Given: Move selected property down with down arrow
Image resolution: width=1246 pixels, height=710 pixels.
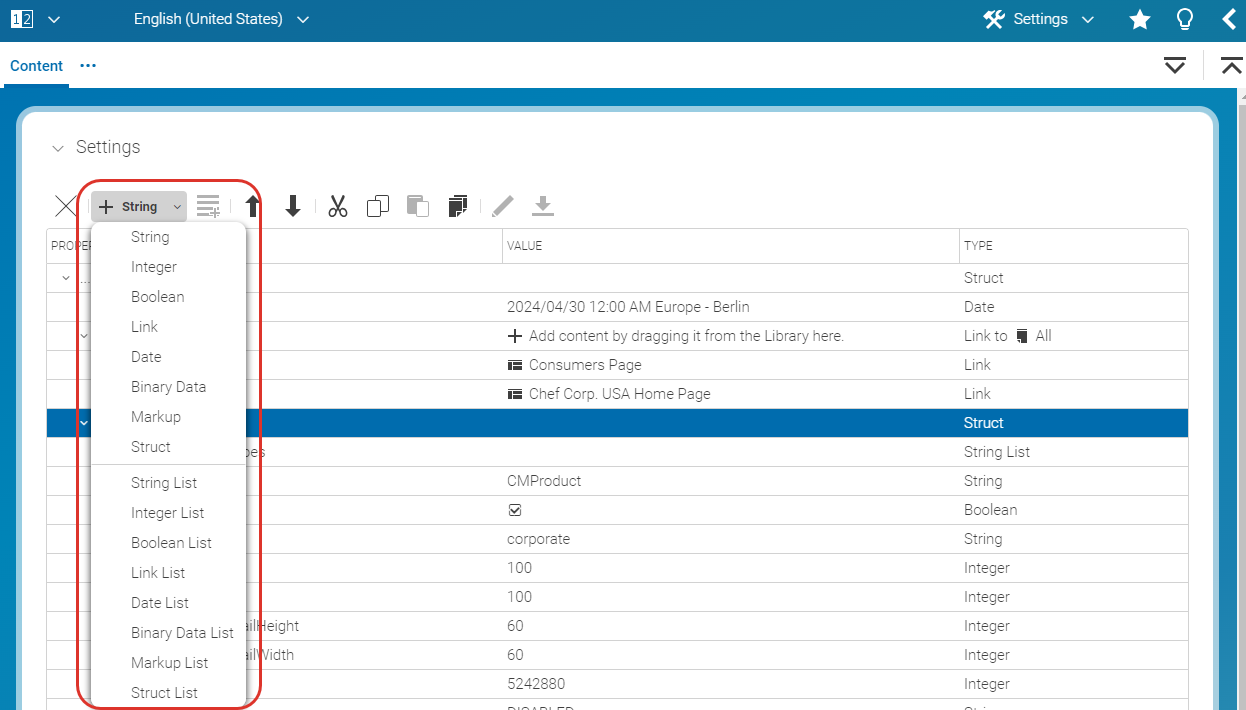Looking at the screenshot, I should [x=293, y=207].
